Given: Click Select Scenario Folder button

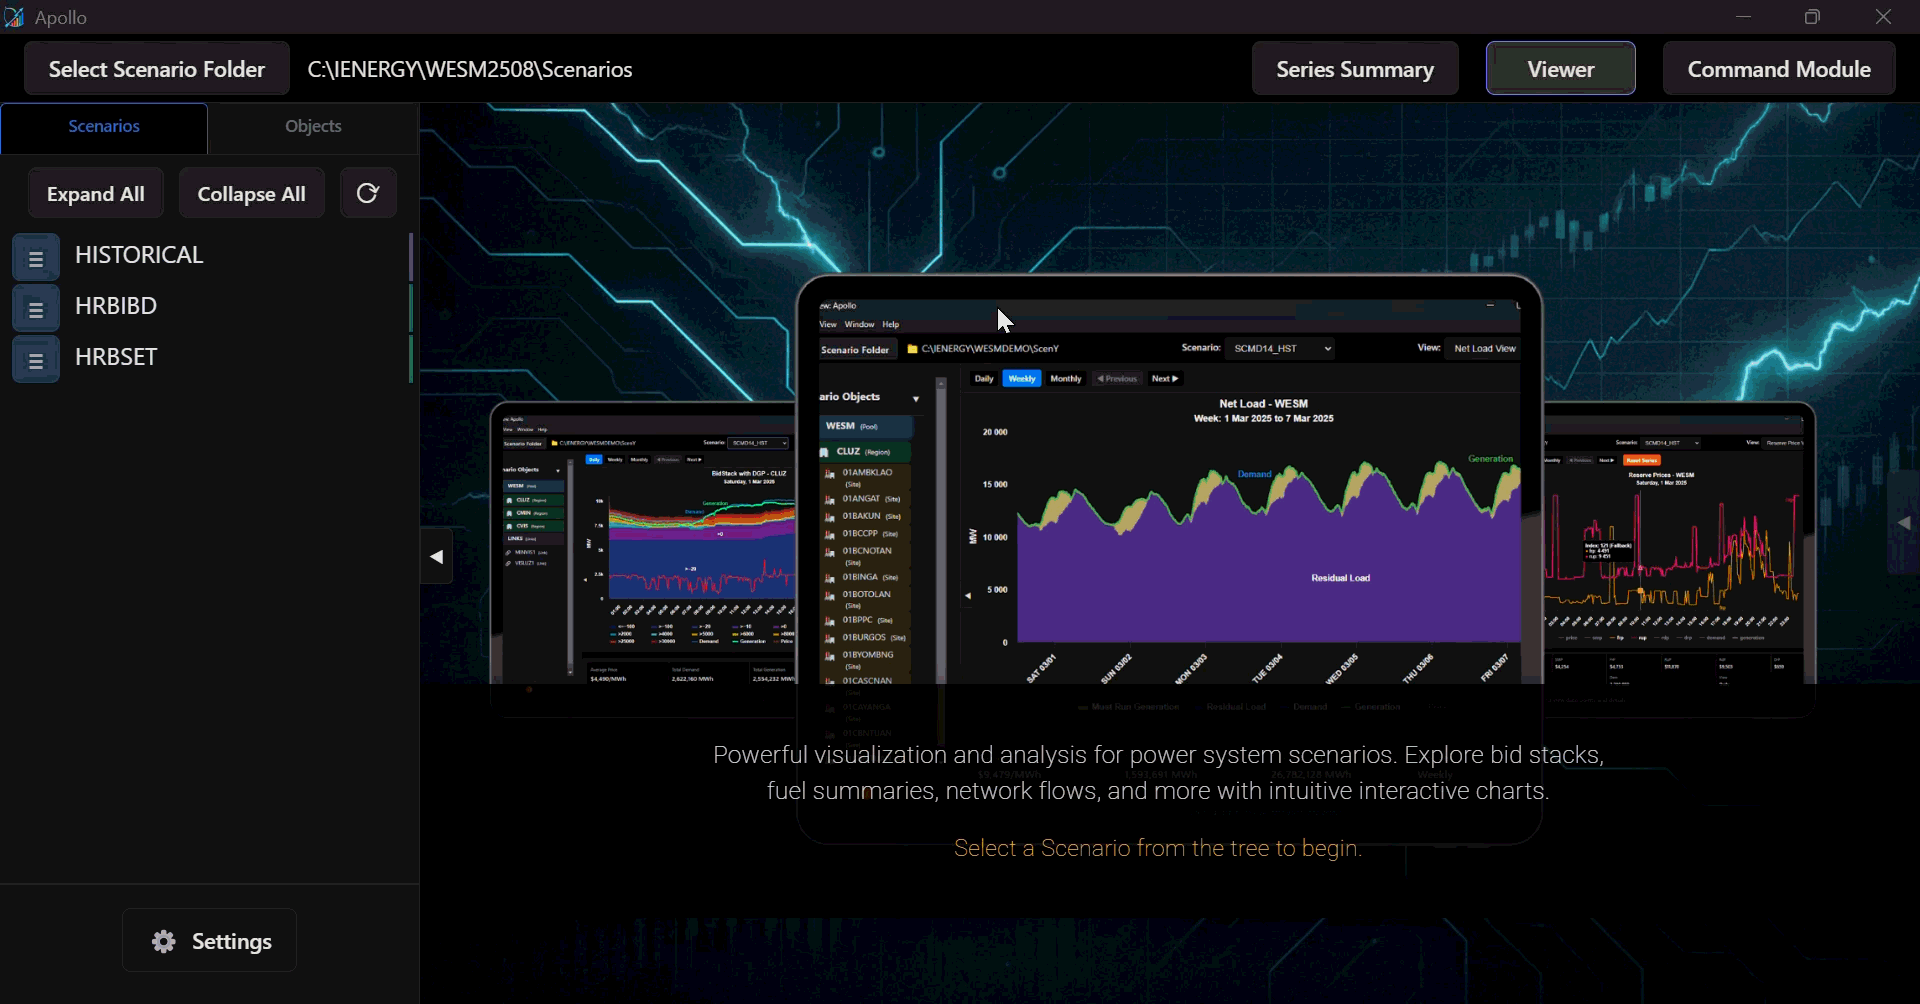Looking at the screenshot, I should point(157,69).
